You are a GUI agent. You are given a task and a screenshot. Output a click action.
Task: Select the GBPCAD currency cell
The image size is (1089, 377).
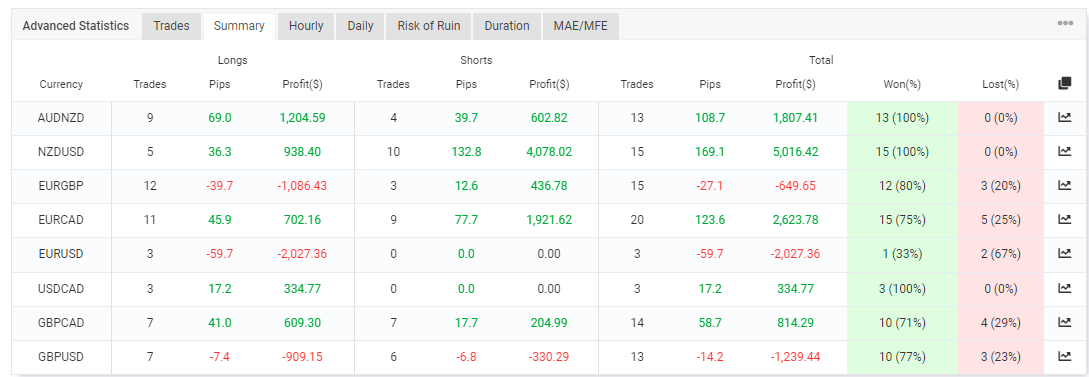pyautogui.click(x=61, y=323)
